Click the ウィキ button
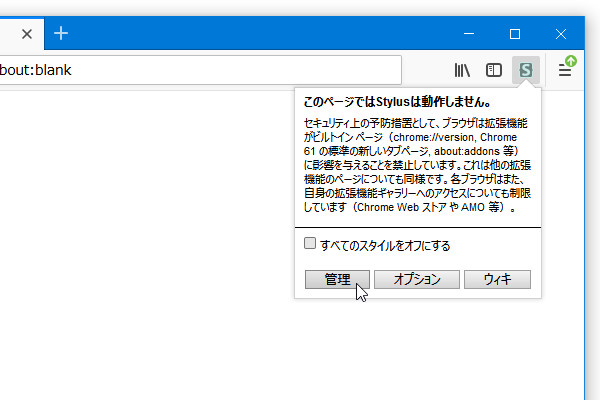600x400 pixels. point(497,279)
